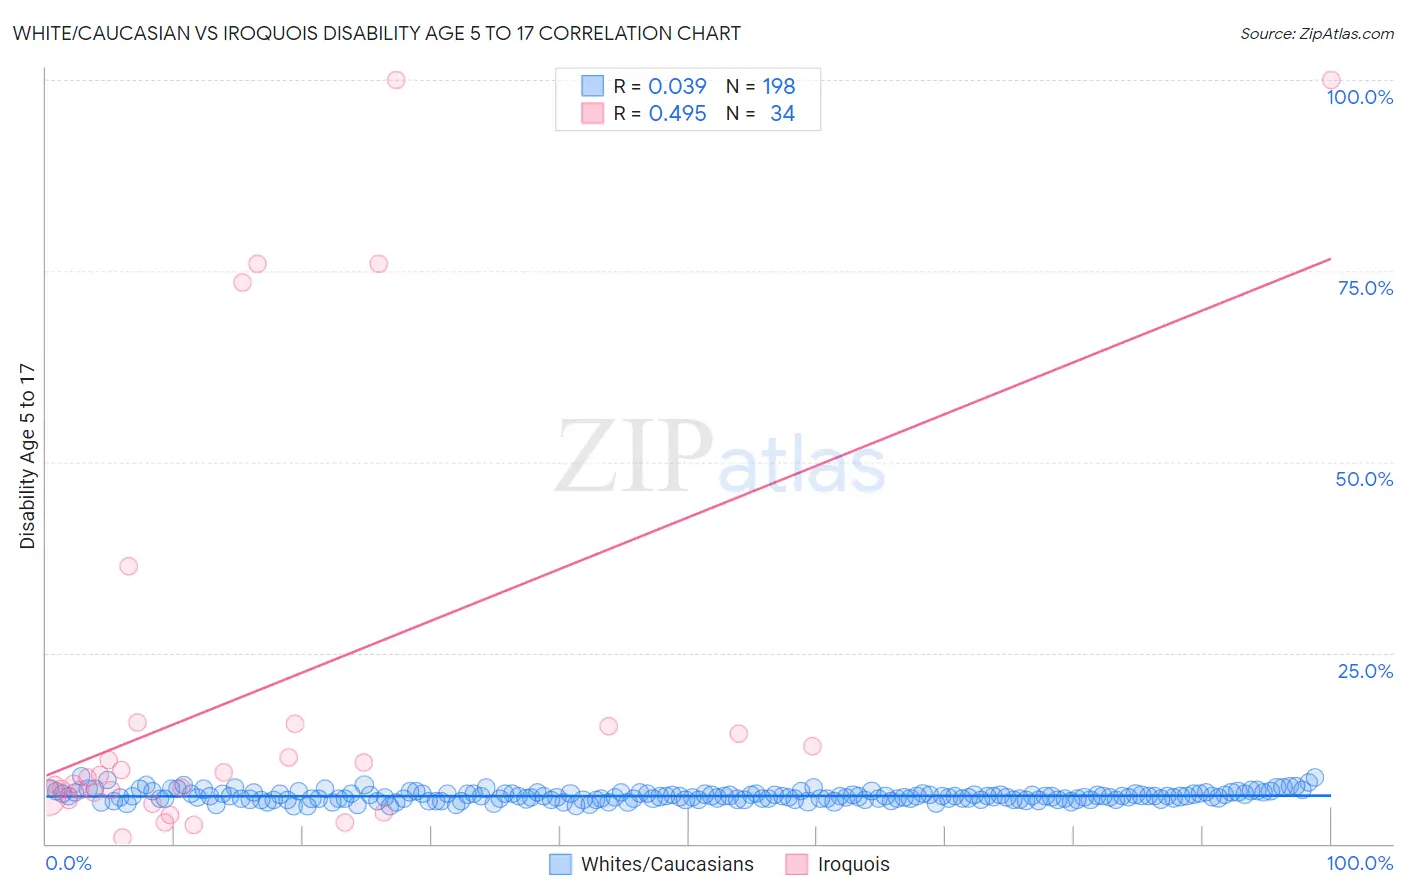Click the 25.0% y-axis tick label
Image resolution: width=1406 pixels, height=892 pixels.
tap(1365, 671)
